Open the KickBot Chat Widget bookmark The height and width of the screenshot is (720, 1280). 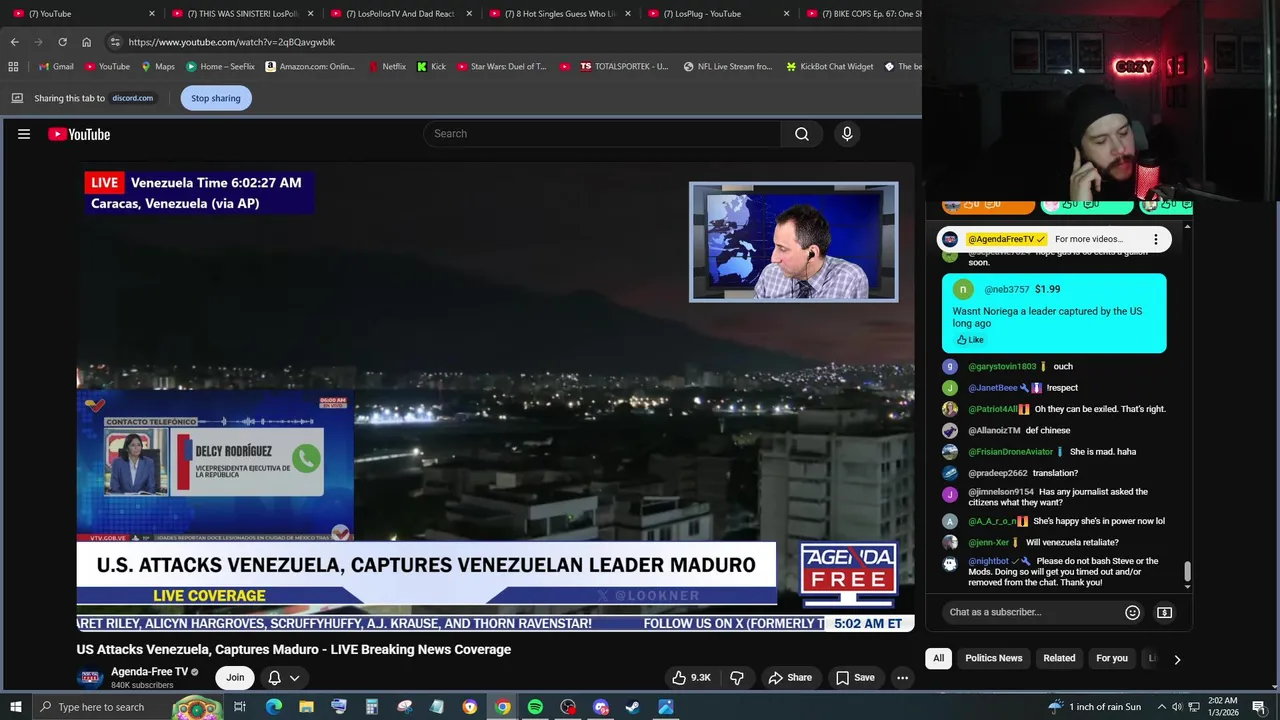click(829, 67)
